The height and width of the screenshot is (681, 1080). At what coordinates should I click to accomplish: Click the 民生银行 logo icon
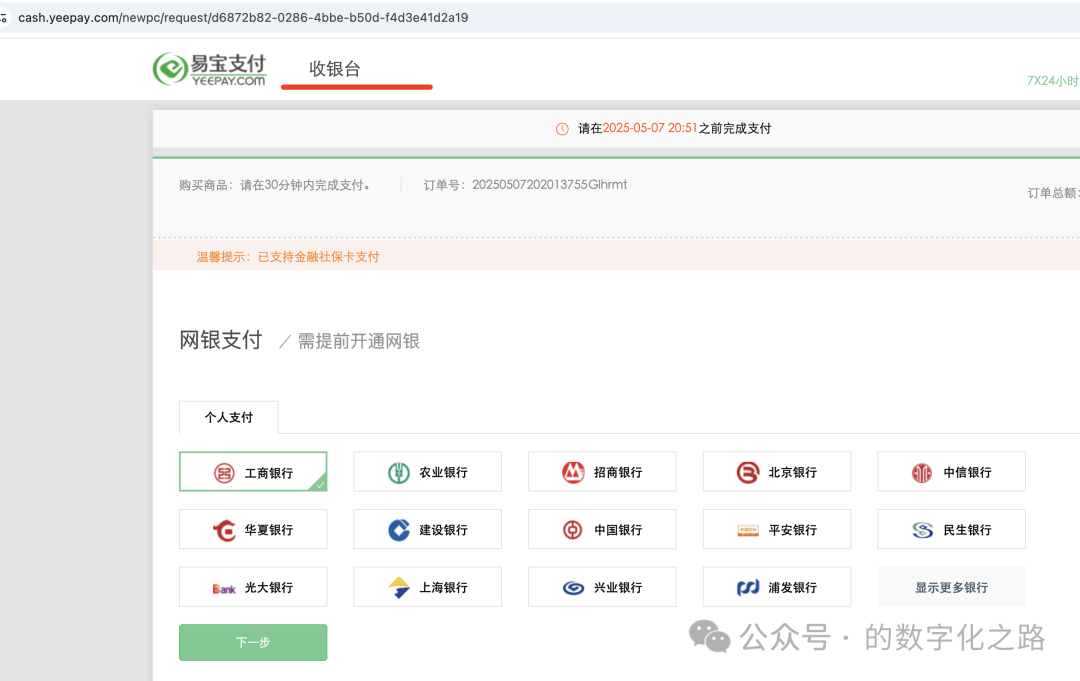922,530
